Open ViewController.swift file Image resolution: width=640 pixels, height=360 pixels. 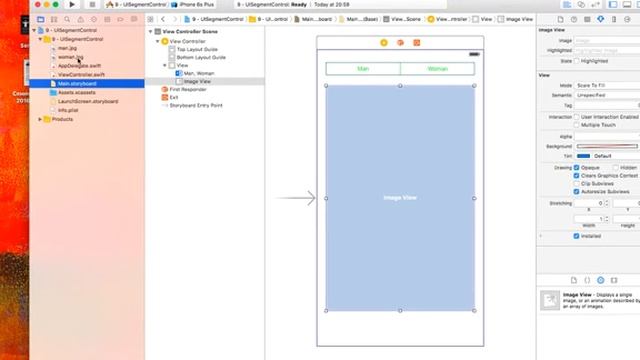pyautogui.click(x=81, y=75)
